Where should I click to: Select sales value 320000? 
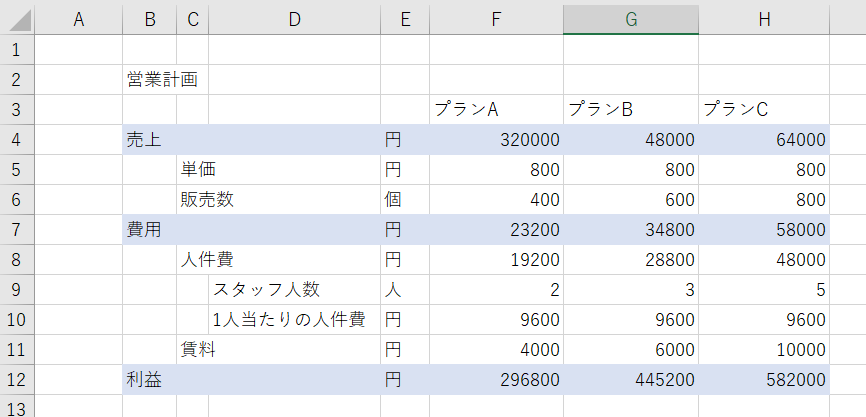(x=497, y=140)
